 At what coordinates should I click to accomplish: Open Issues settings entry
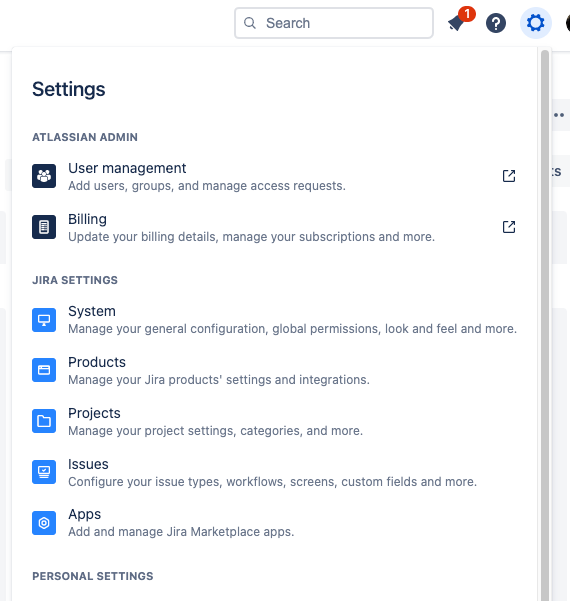pyautogui.click(x=274, y=472)
